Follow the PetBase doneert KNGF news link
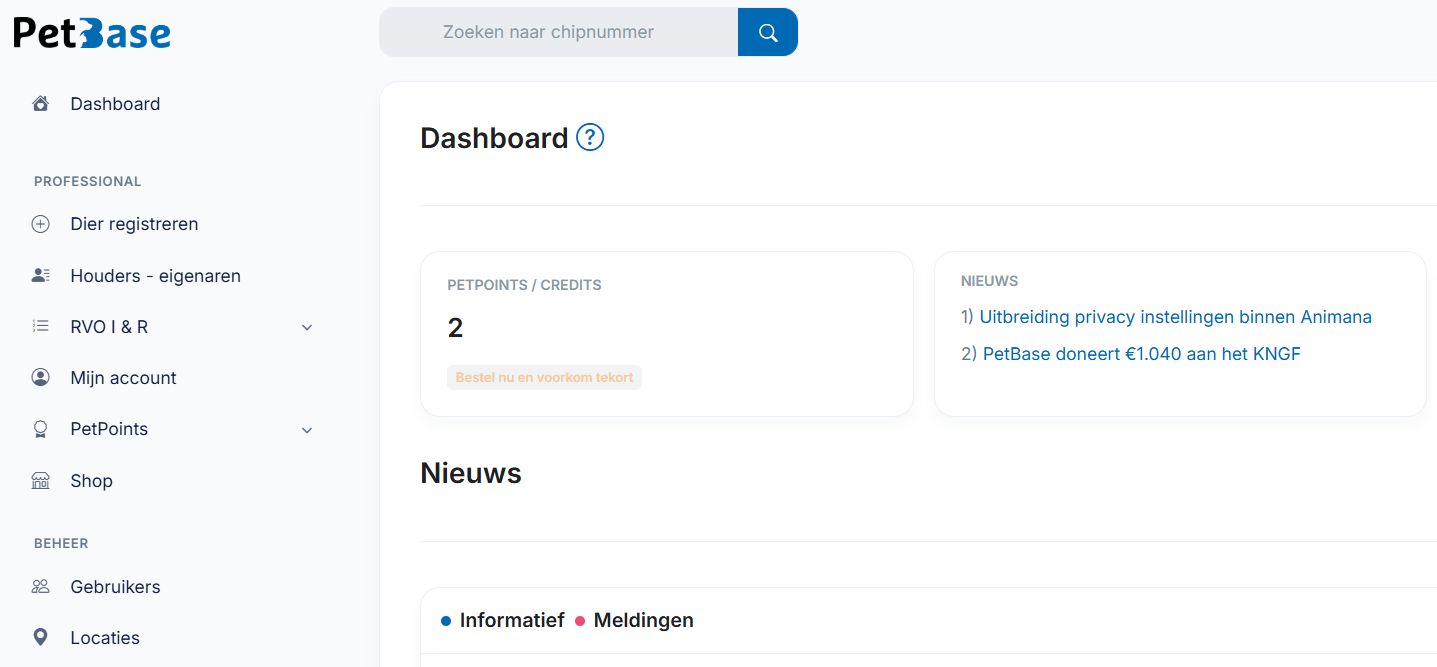Image resolution: width=1437 pixels, height=667 pixels. click(x=1140, y=353)
